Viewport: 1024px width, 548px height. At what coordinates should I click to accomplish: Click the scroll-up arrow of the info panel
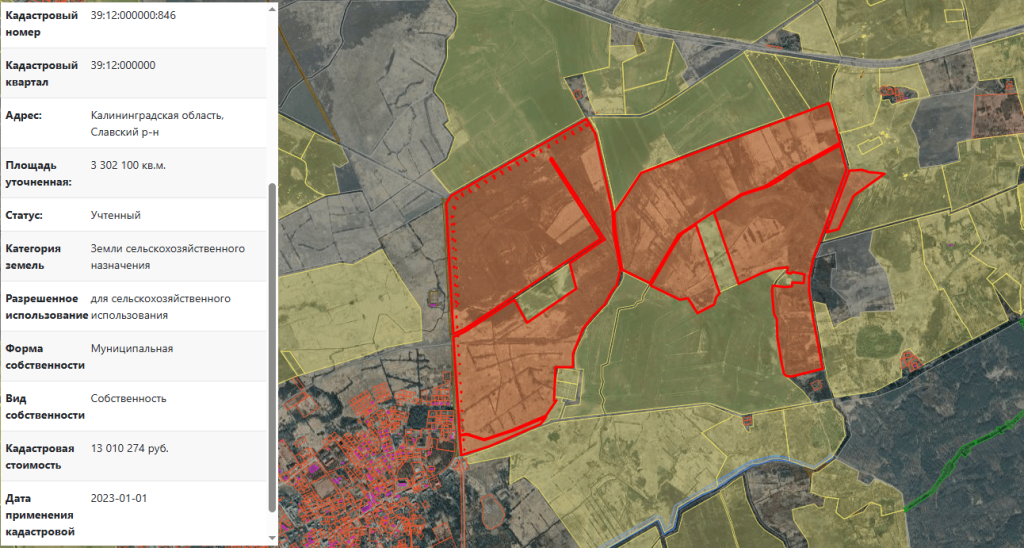tap(272, 8)
